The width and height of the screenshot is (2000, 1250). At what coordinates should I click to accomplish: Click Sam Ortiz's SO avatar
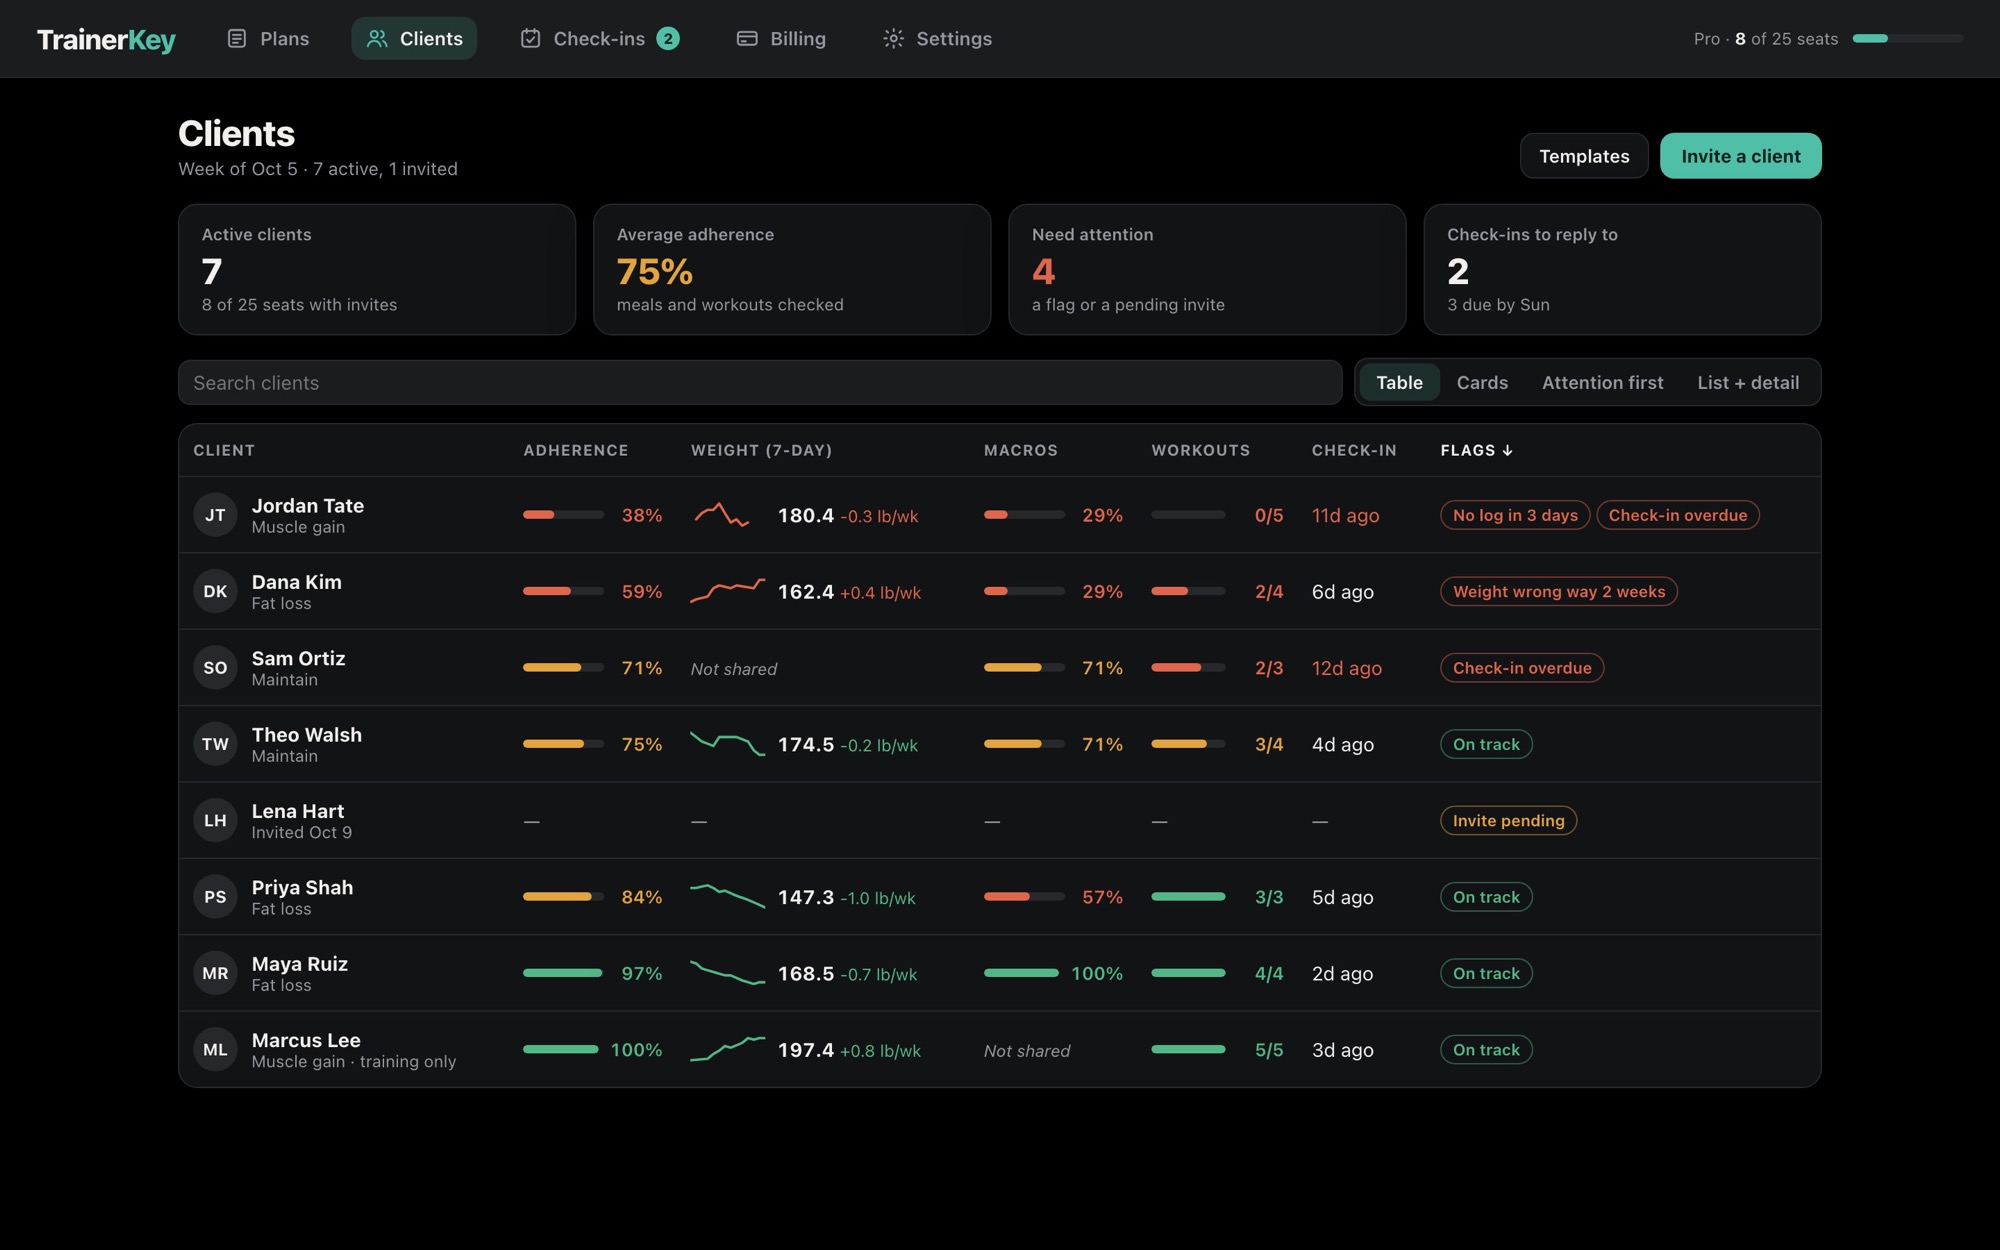coord(215,668)
